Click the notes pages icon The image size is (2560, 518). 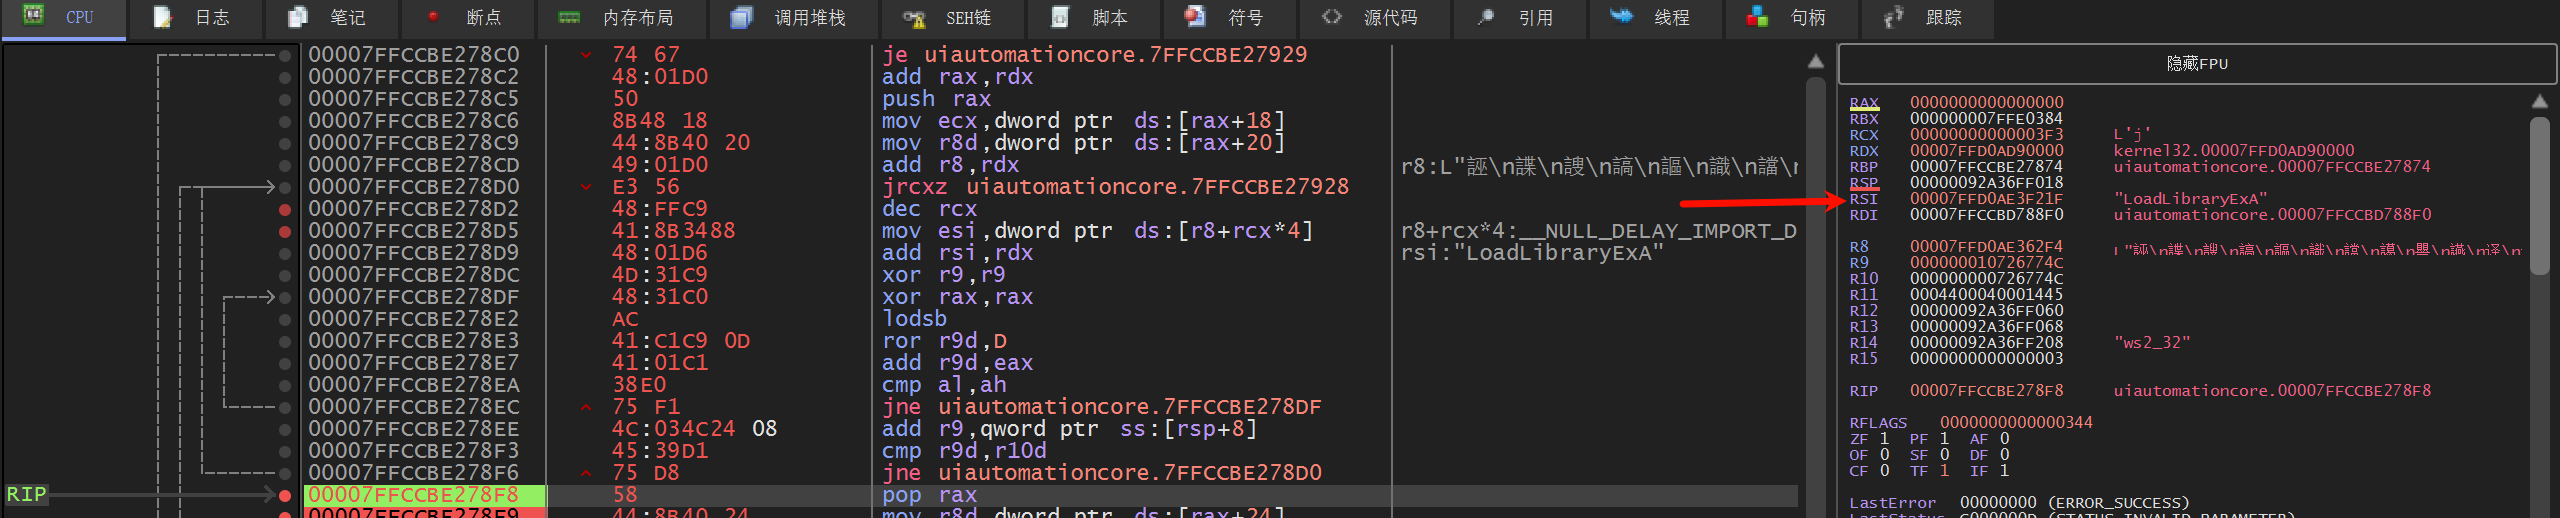click(x=297, y=17)
